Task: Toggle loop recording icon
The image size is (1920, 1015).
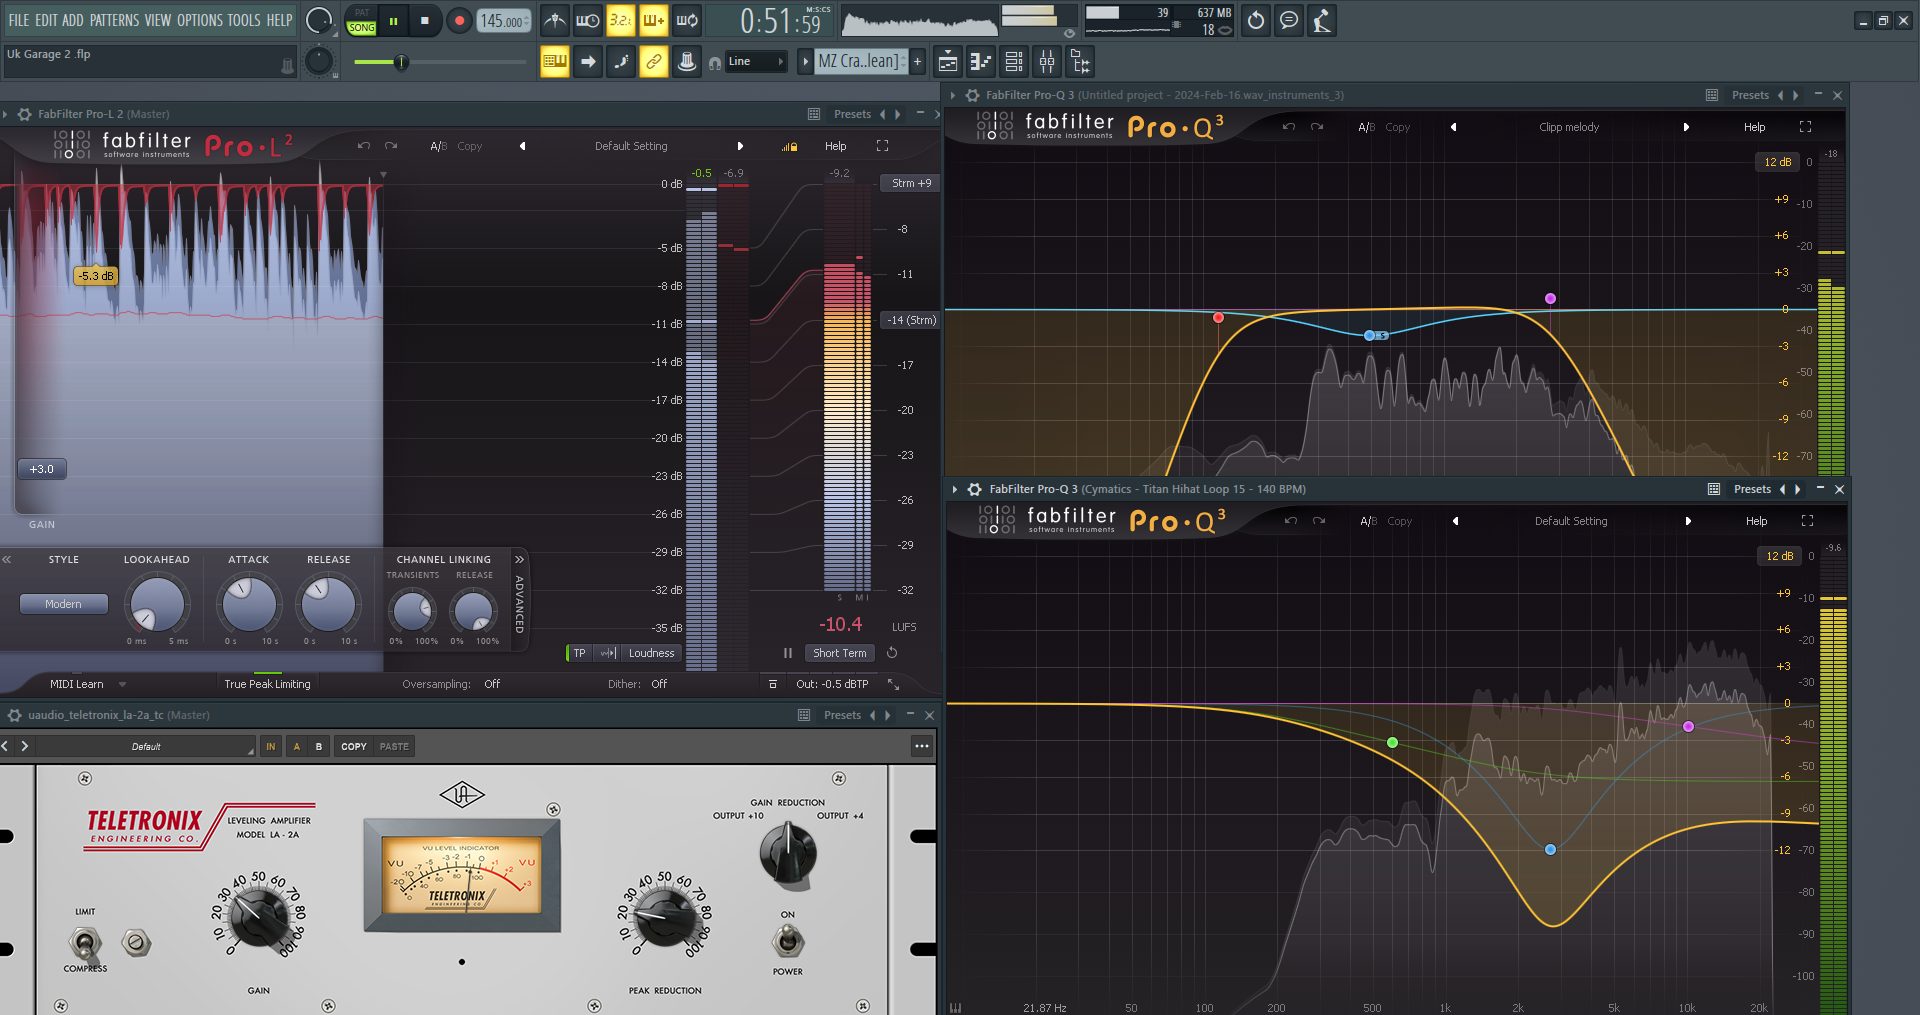Action: pyautogui.click(x=687, y=20)
